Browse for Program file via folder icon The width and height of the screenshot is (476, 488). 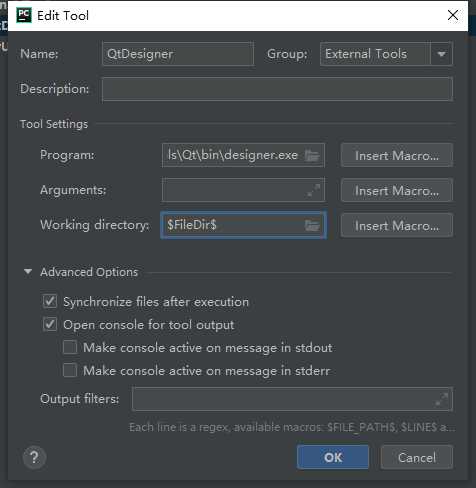pos(312,155)
